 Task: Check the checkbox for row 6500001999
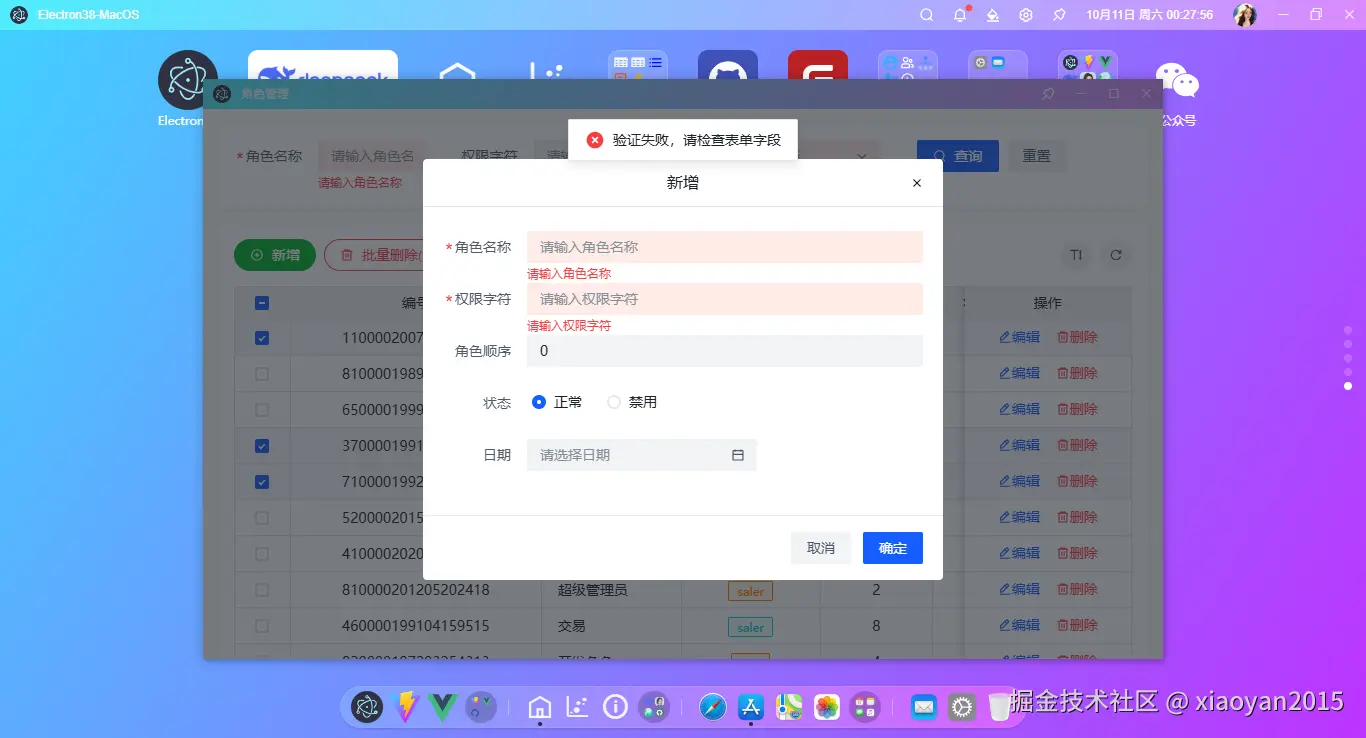[x=261, y=409]
